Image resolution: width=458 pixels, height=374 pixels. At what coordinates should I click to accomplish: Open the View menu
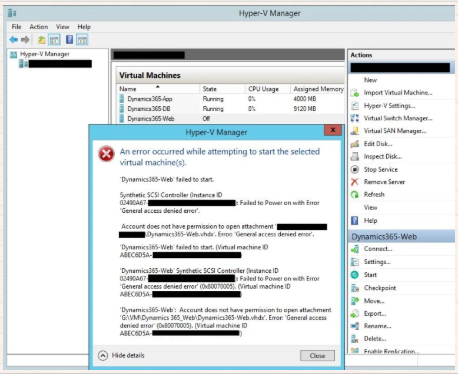pos(63,27)
